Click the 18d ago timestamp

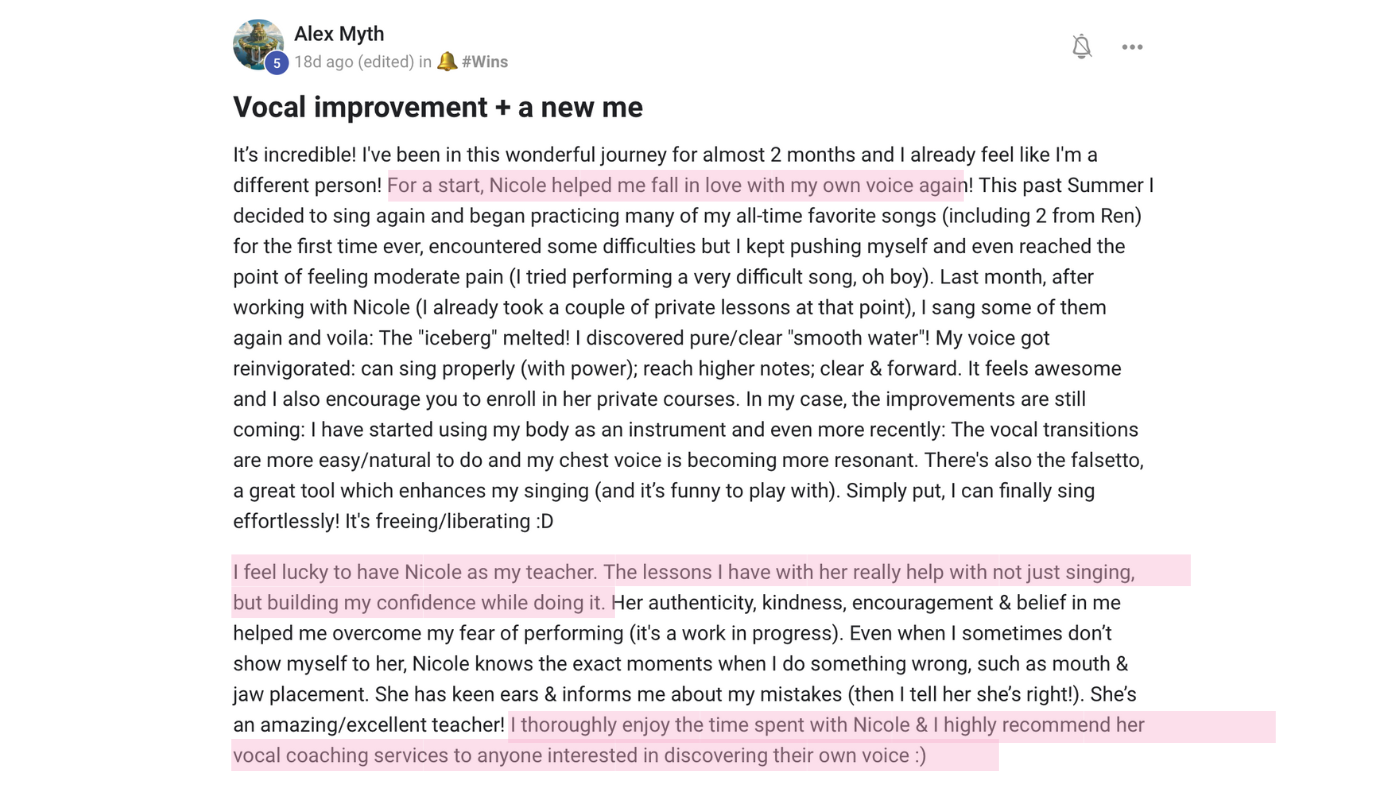324,62
